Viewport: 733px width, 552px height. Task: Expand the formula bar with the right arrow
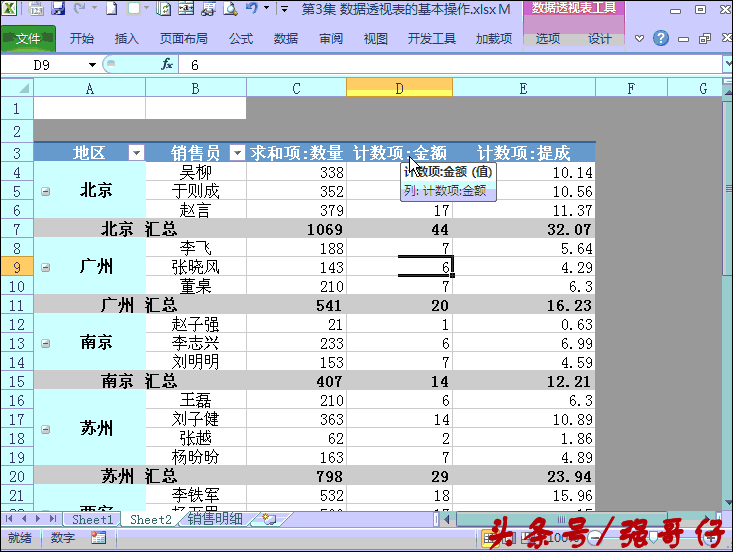[727, 64]
